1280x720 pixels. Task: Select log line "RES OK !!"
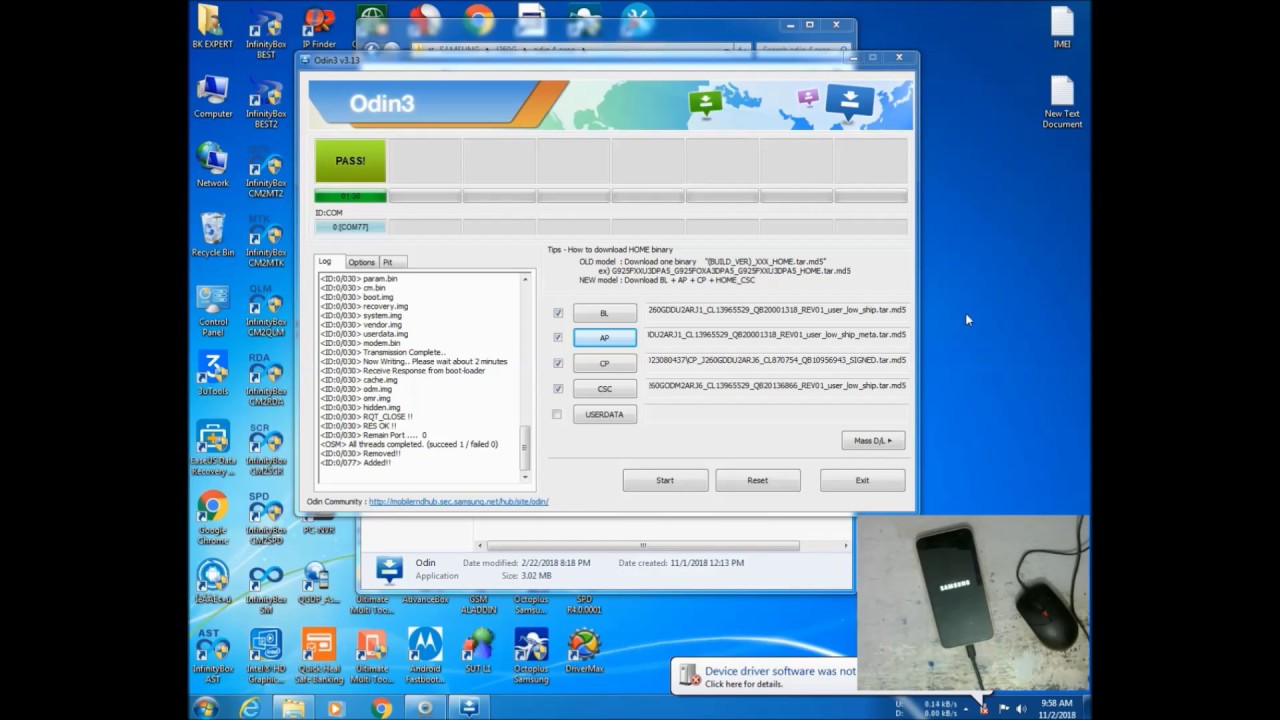(358, 426)
